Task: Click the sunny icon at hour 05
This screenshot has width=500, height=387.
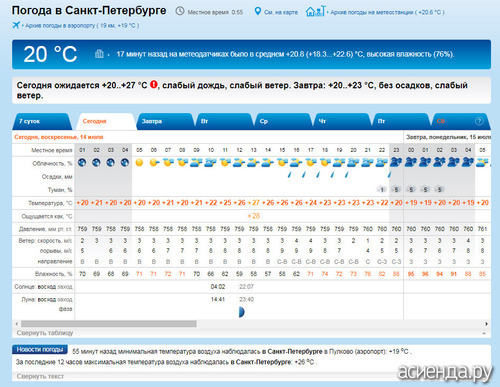Action: 139,163
